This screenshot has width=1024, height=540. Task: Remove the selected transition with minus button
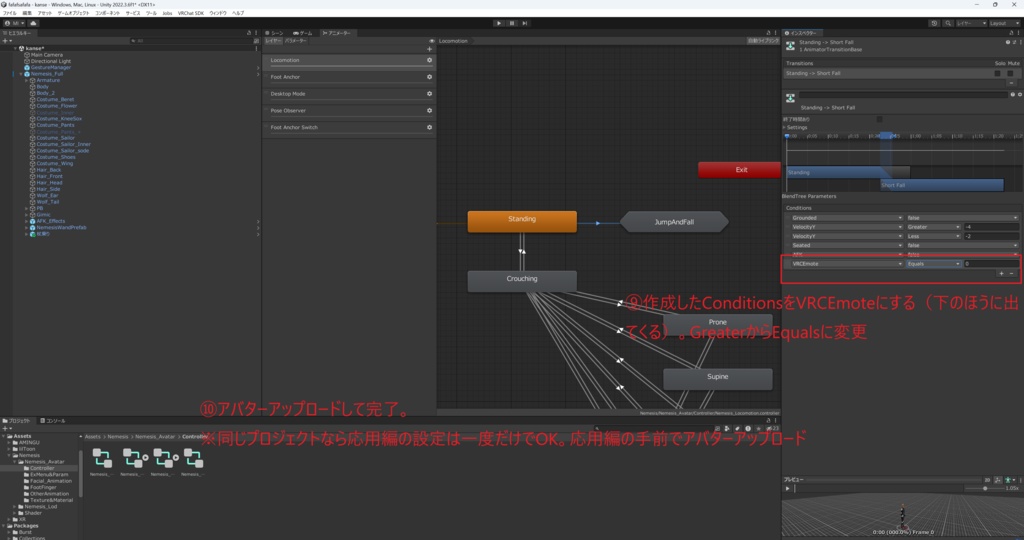(1012, 83)
